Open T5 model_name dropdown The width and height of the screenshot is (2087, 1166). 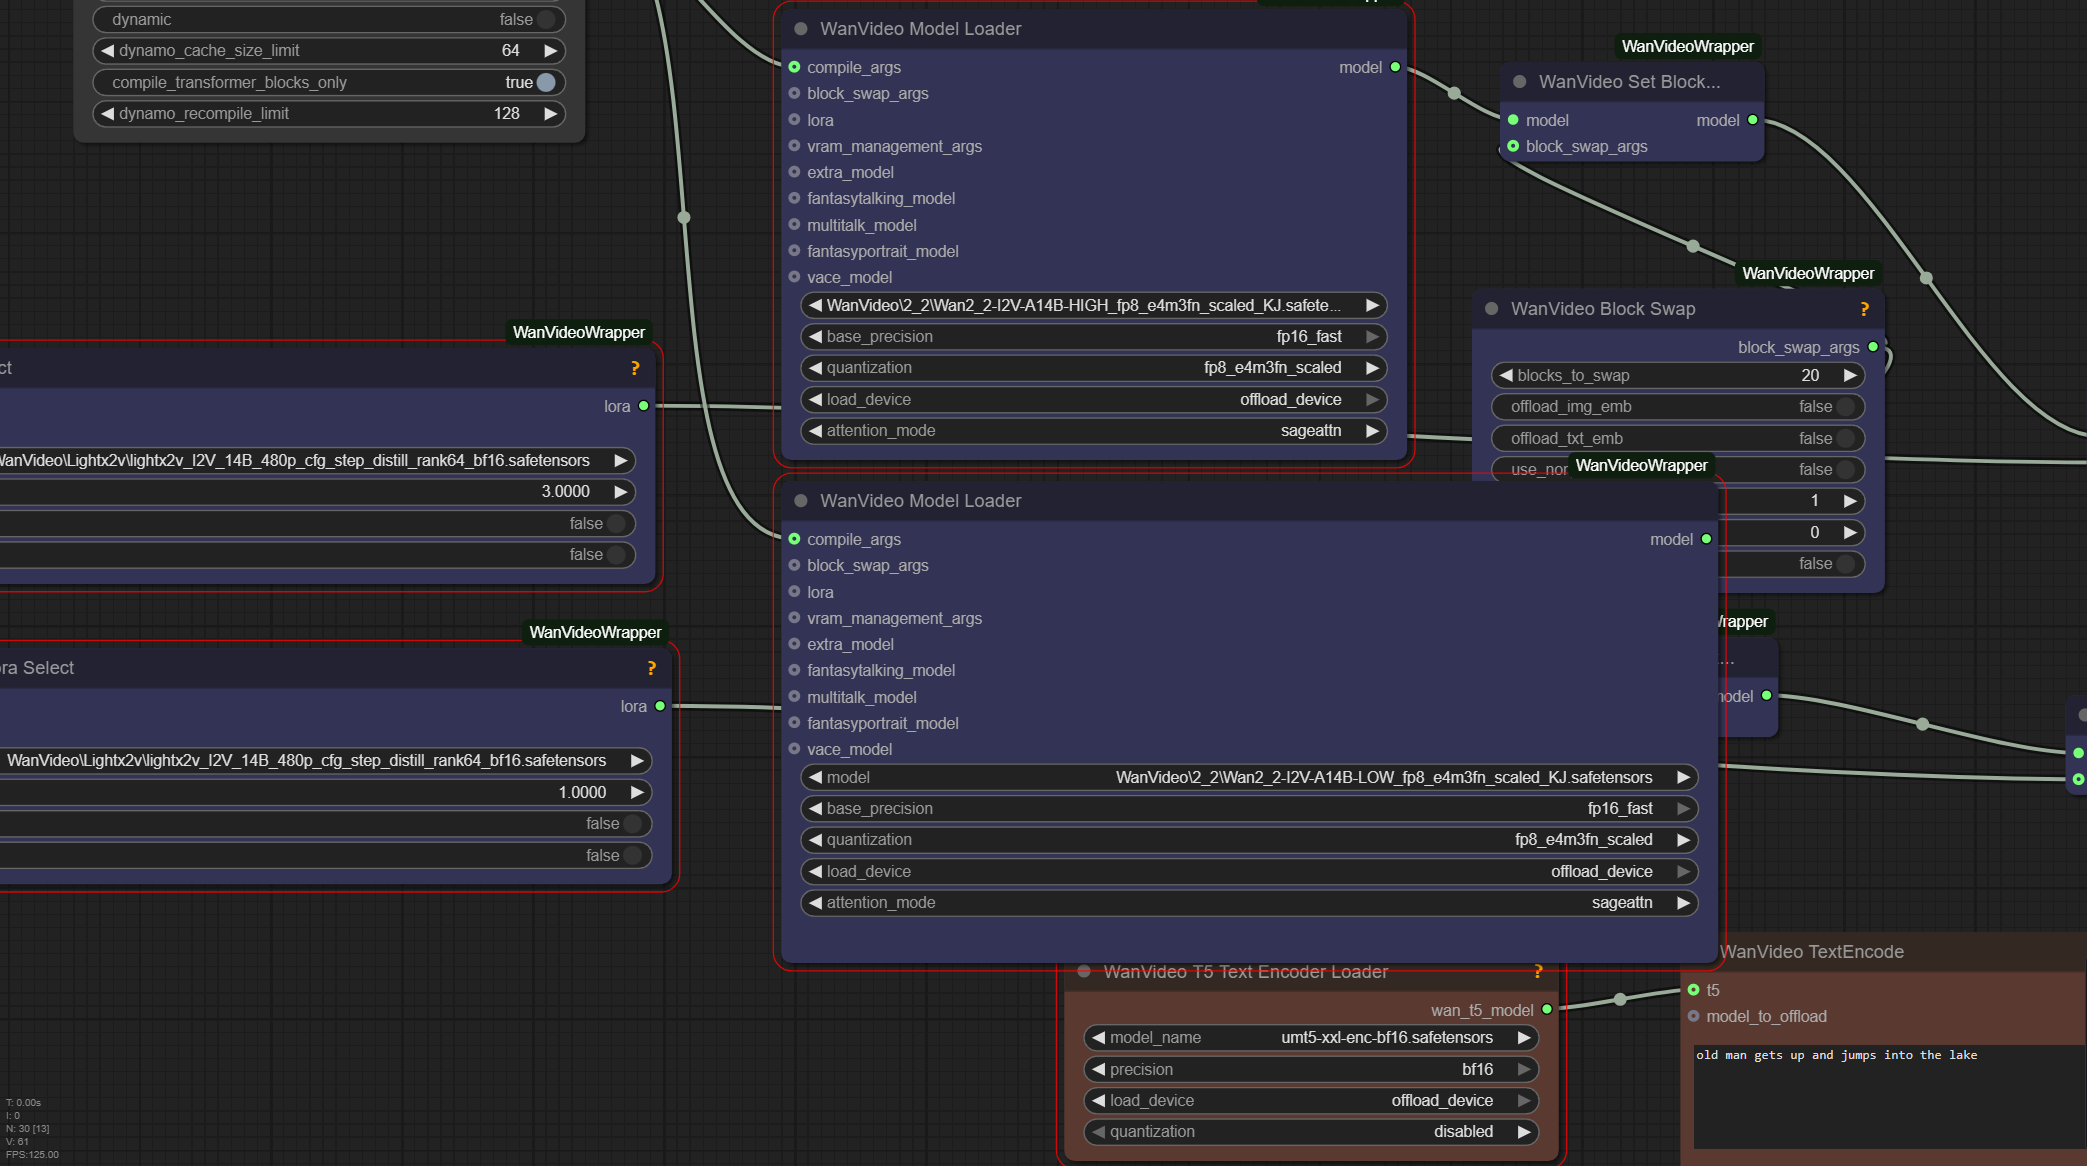[1310, 1038]
